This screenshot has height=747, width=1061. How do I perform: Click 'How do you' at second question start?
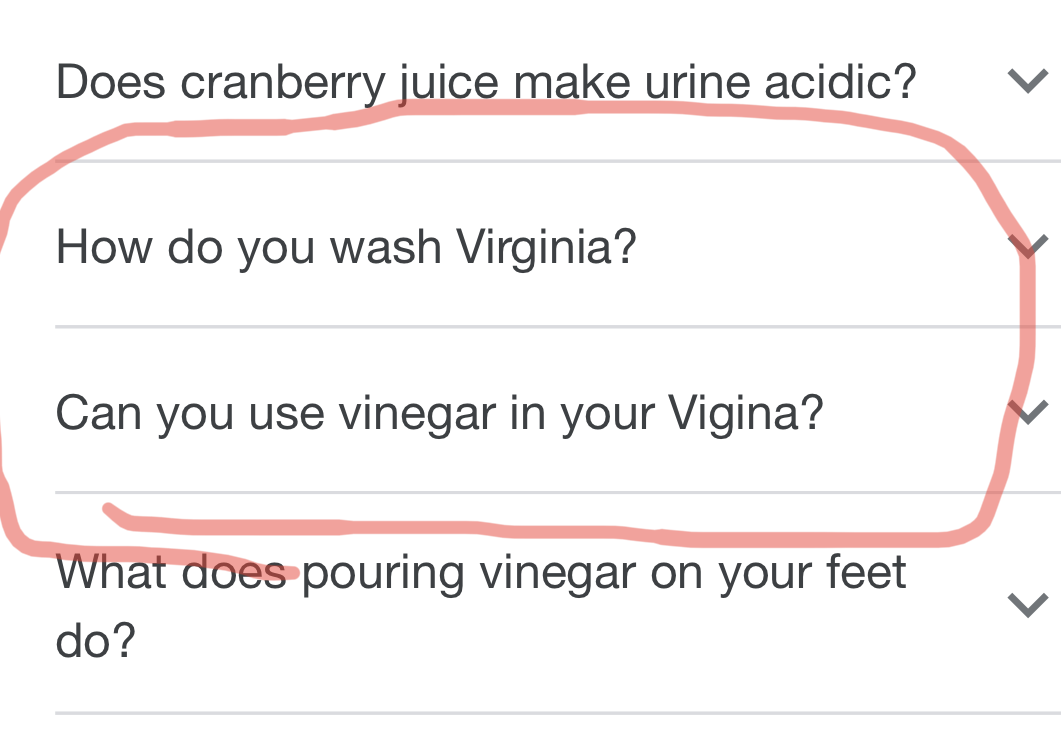pyautogui.click(x=185, y=248)
